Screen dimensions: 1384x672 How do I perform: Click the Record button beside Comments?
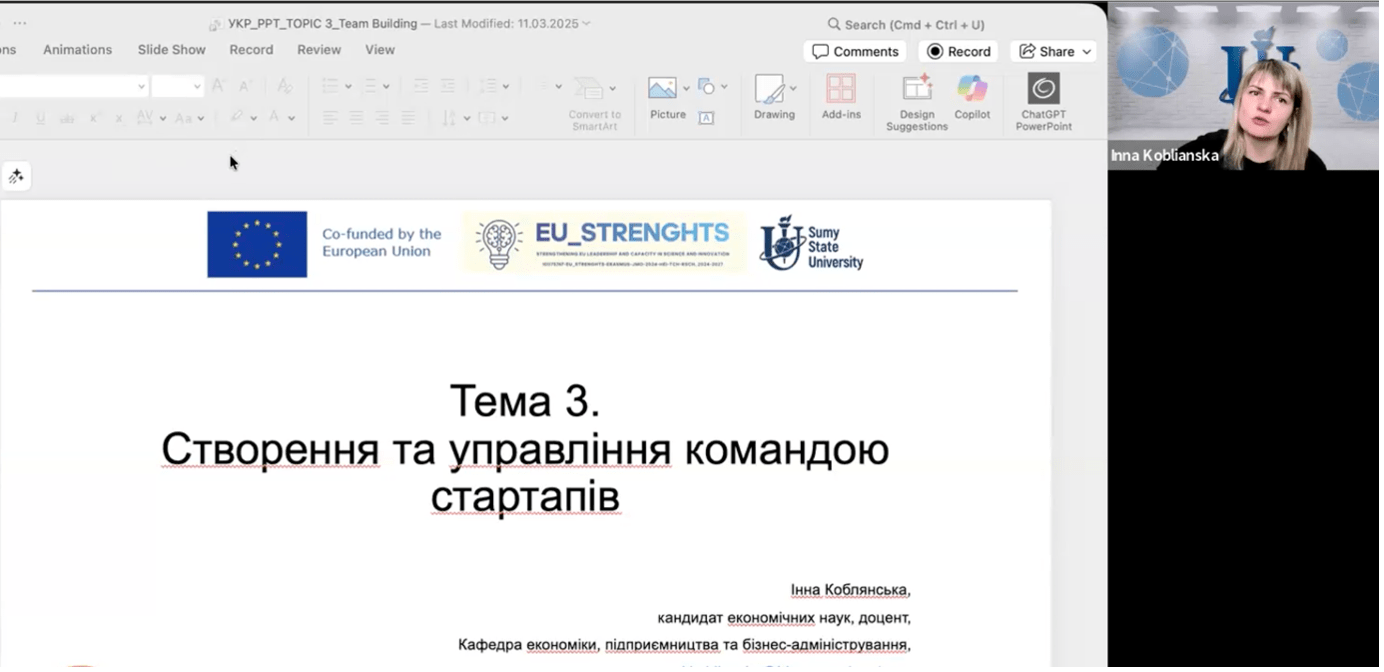pos(958,52)
